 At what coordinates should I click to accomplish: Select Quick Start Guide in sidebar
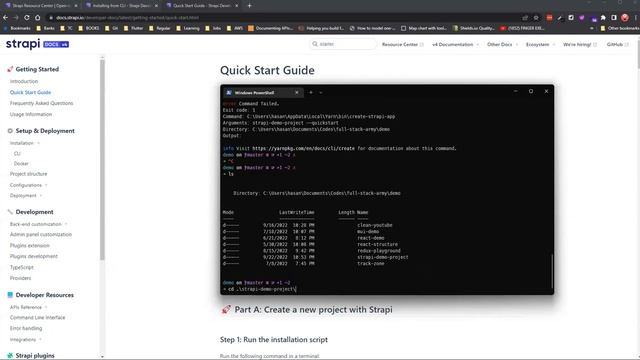pos(30,92)
